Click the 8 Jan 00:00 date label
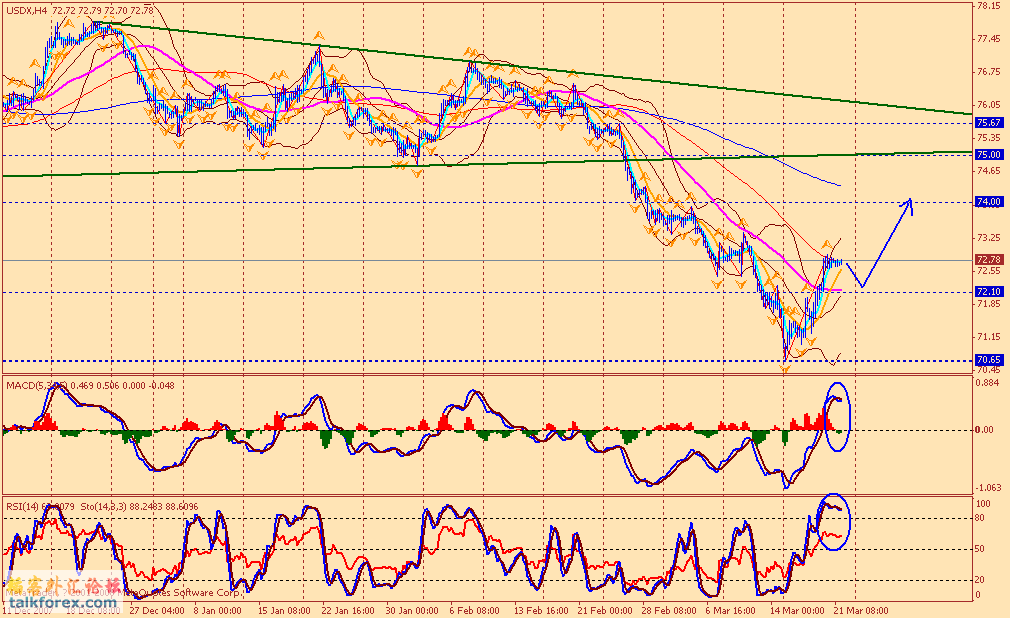 click(x=217, y=610)
